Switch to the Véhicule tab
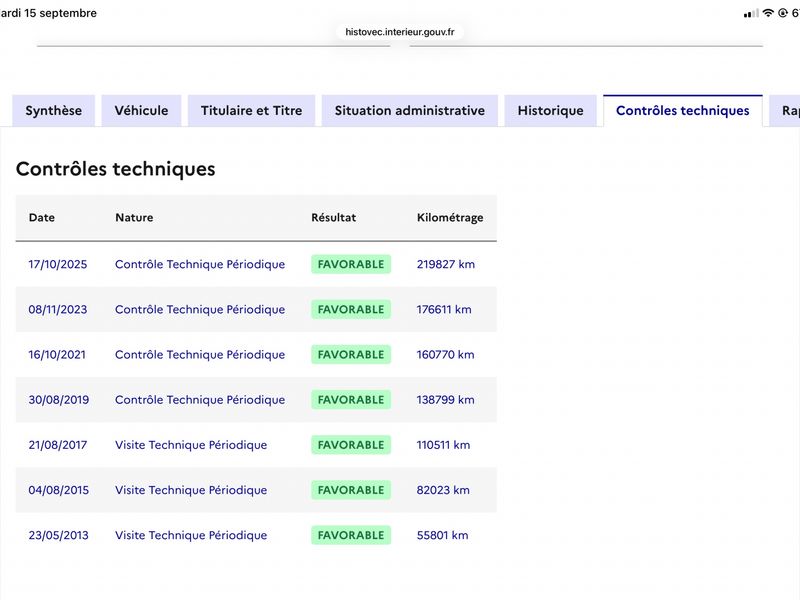 point(141,111)
